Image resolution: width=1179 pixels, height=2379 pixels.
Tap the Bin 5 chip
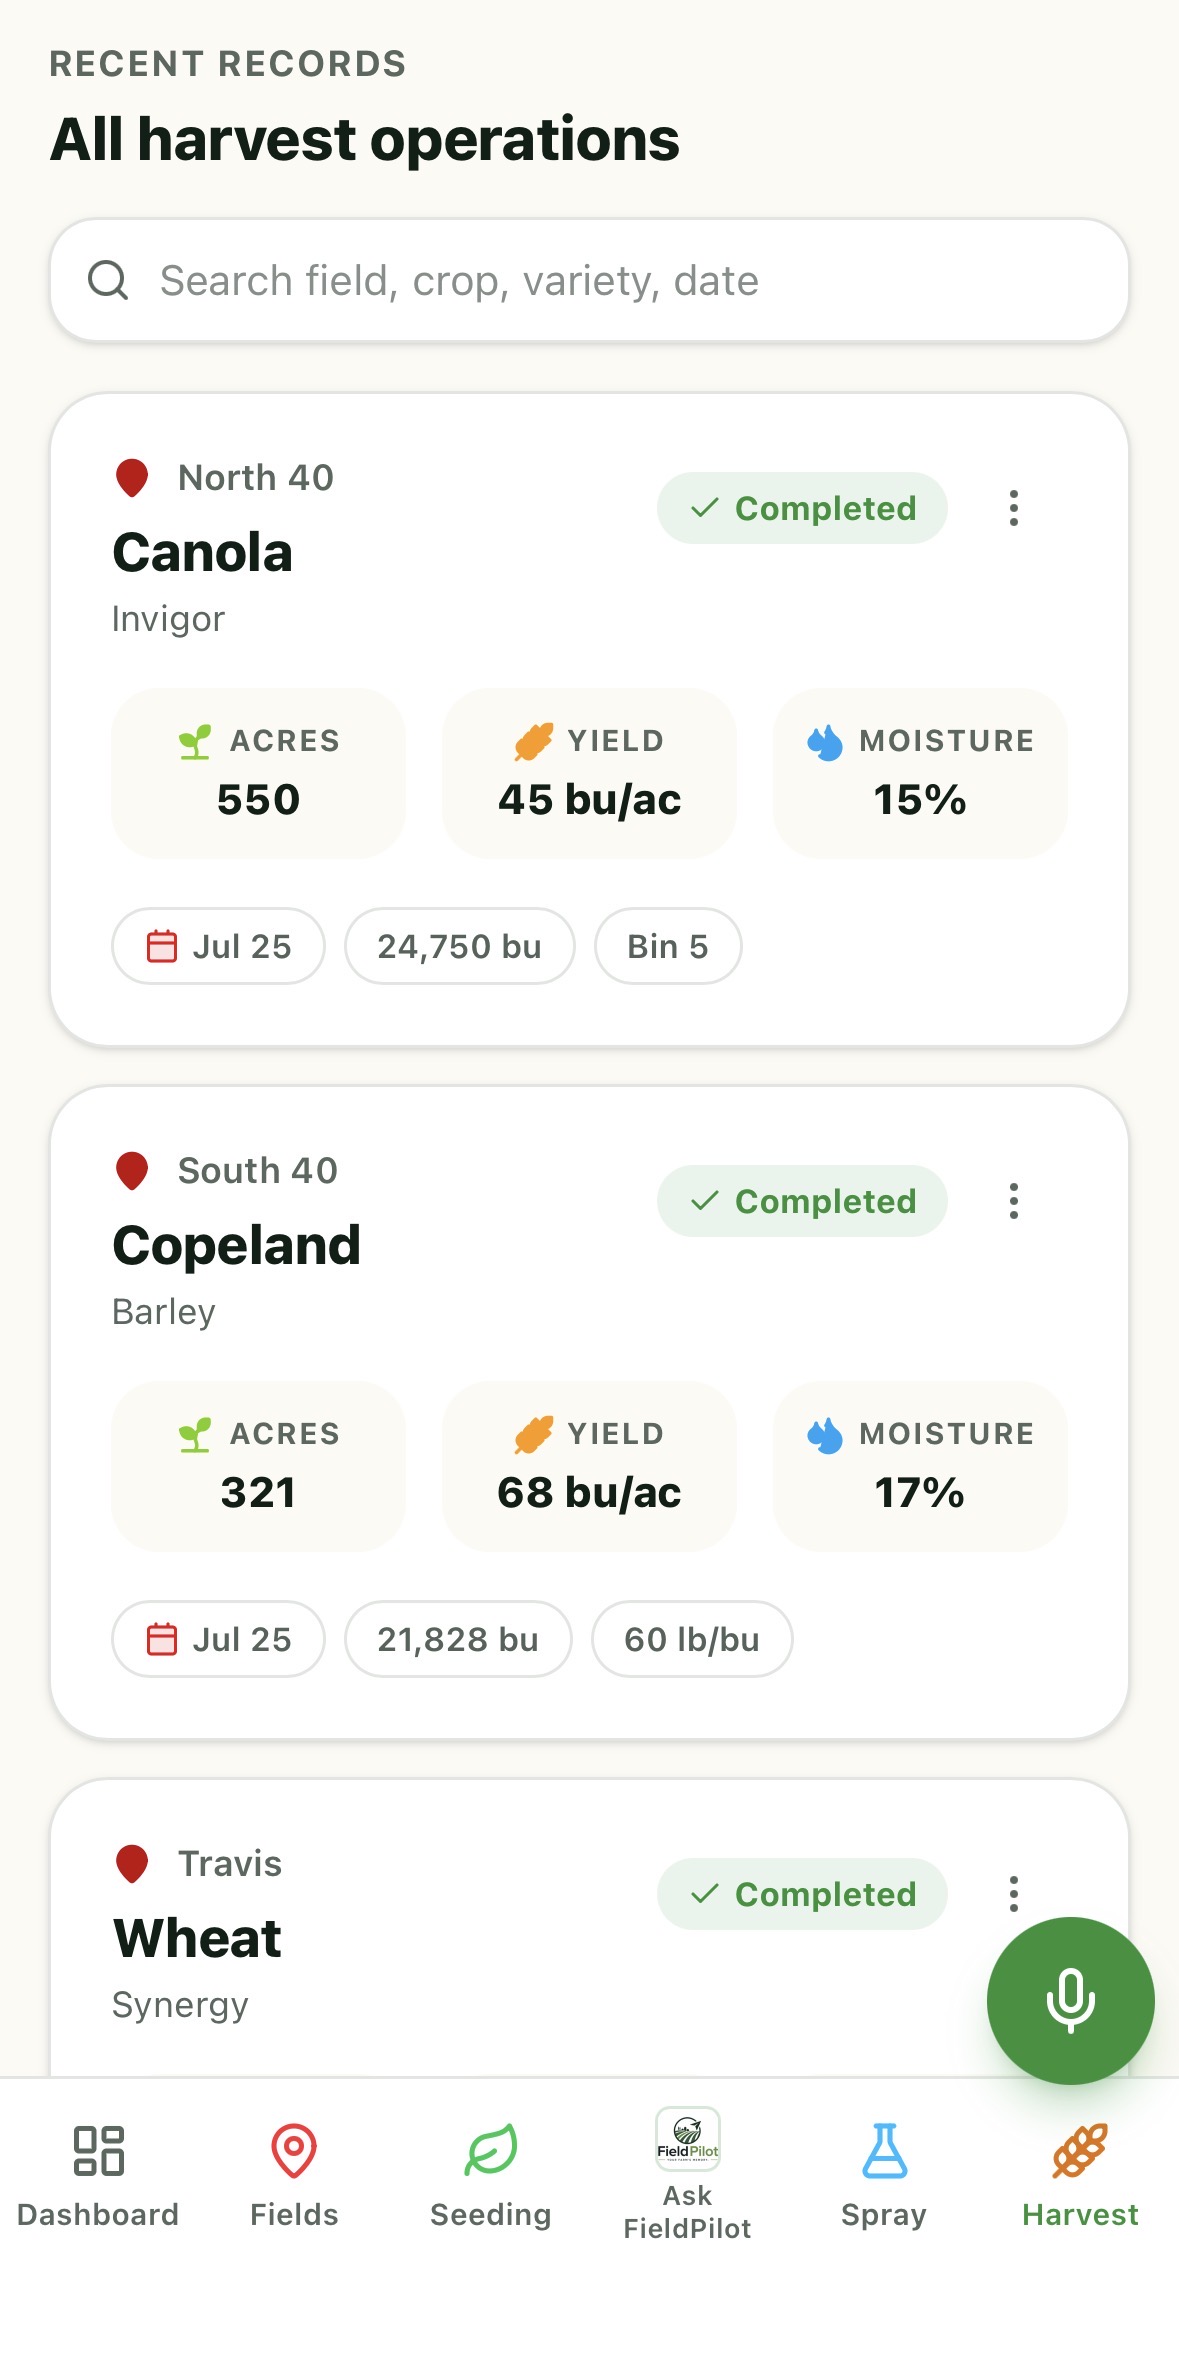point(668,946)
